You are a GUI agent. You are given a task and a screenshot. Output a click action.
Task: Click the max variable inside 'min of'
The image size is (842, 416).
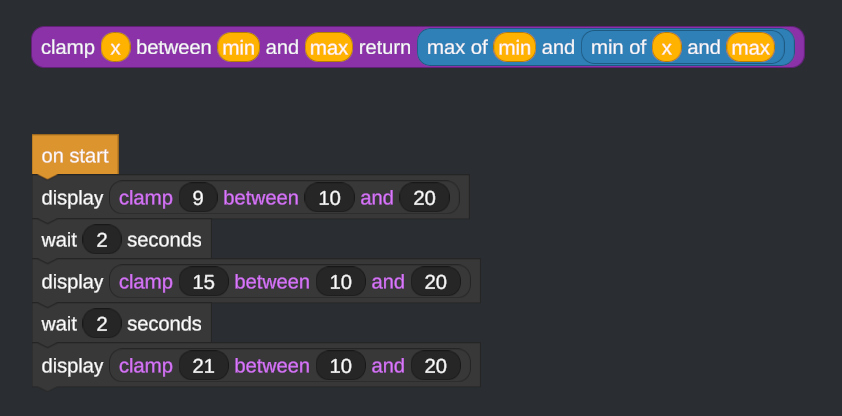(750, 47)
